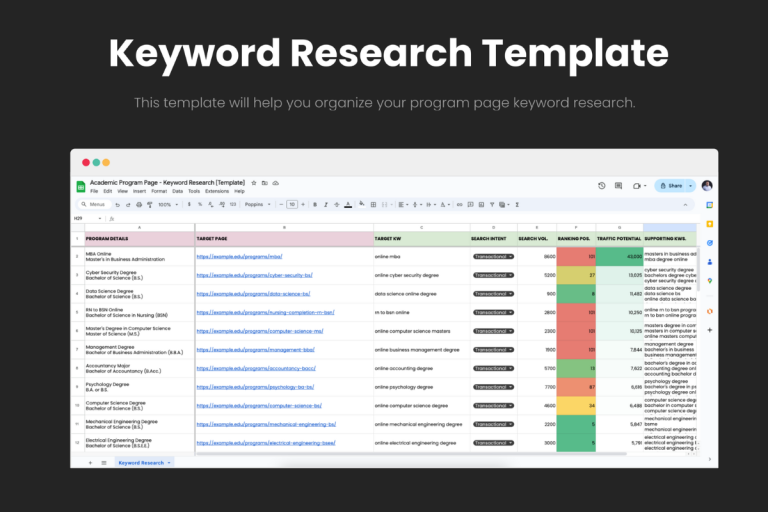768x512 pixels.
Task: Open horizontal align dropdown
Action: 403,205
